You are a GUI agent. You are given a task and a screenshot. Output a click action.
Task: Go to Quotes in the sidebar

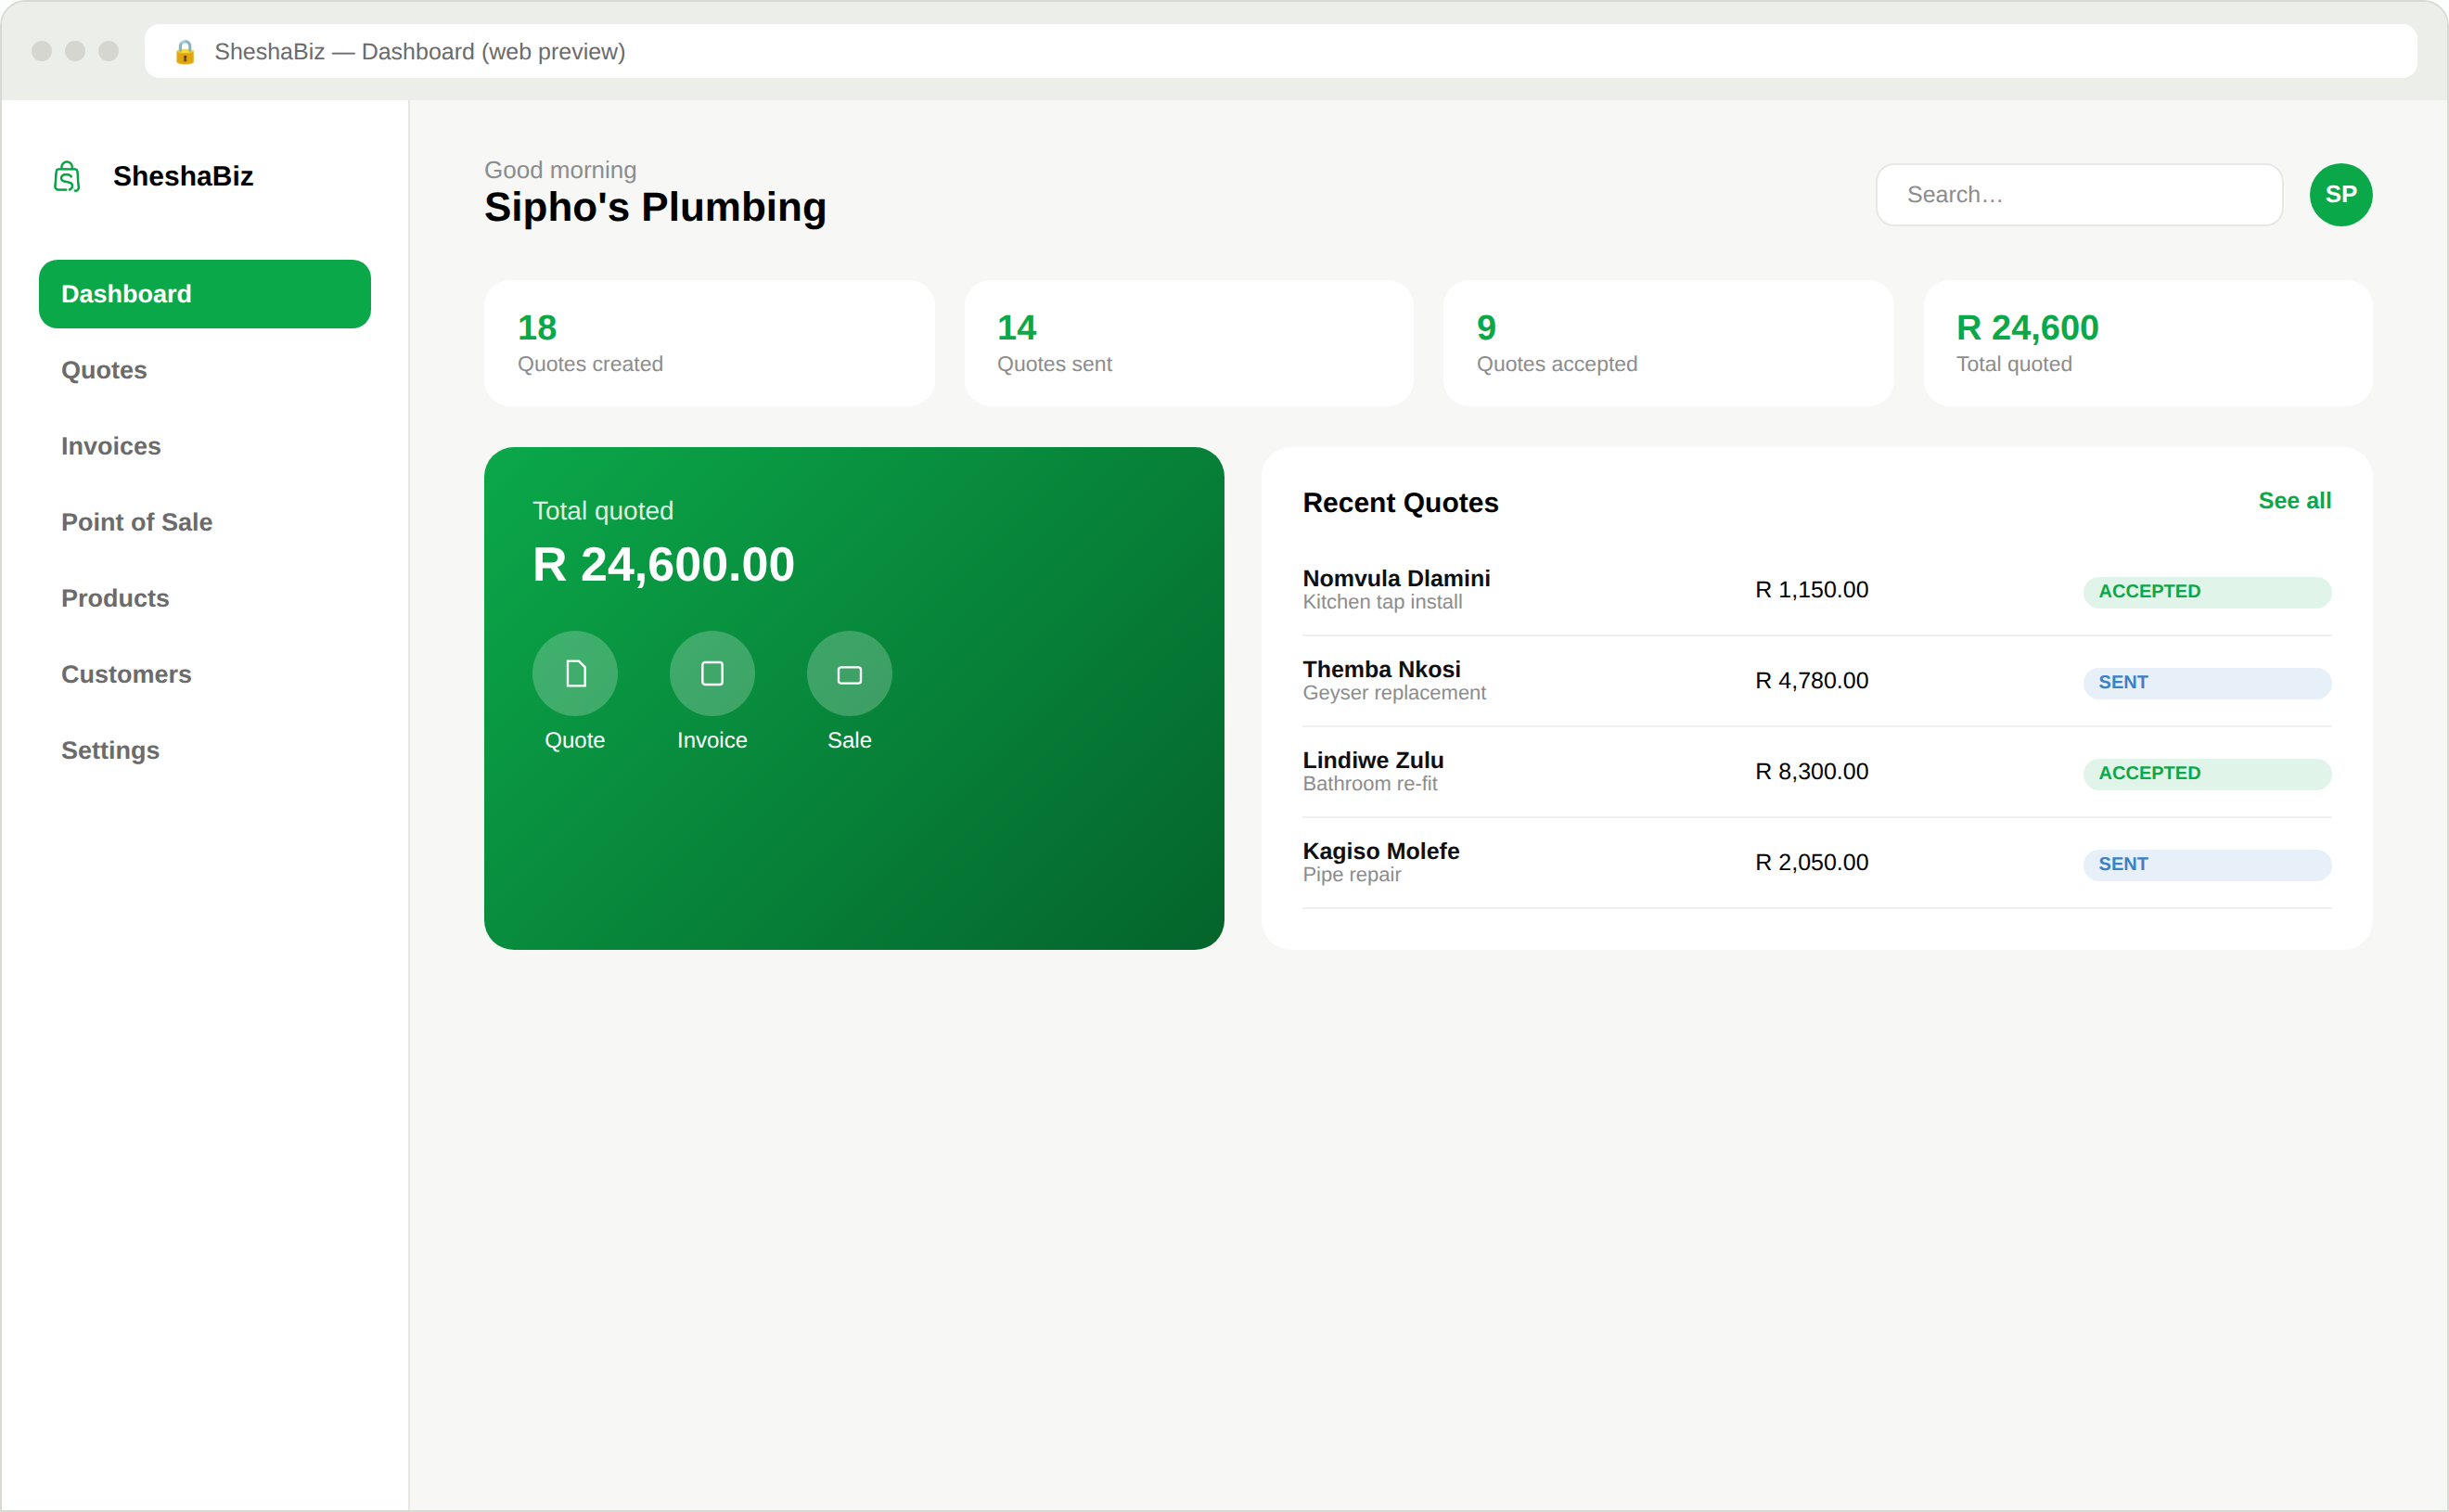[205, 370]
